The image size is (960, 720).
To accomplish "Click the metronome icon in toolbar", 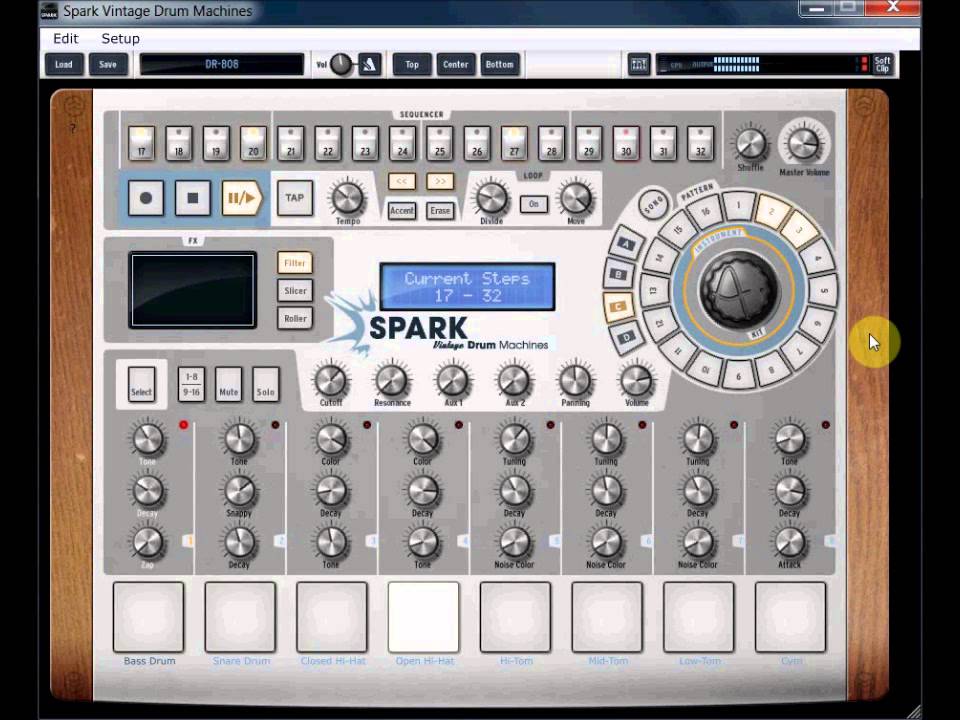I will (x=369, y=64).
